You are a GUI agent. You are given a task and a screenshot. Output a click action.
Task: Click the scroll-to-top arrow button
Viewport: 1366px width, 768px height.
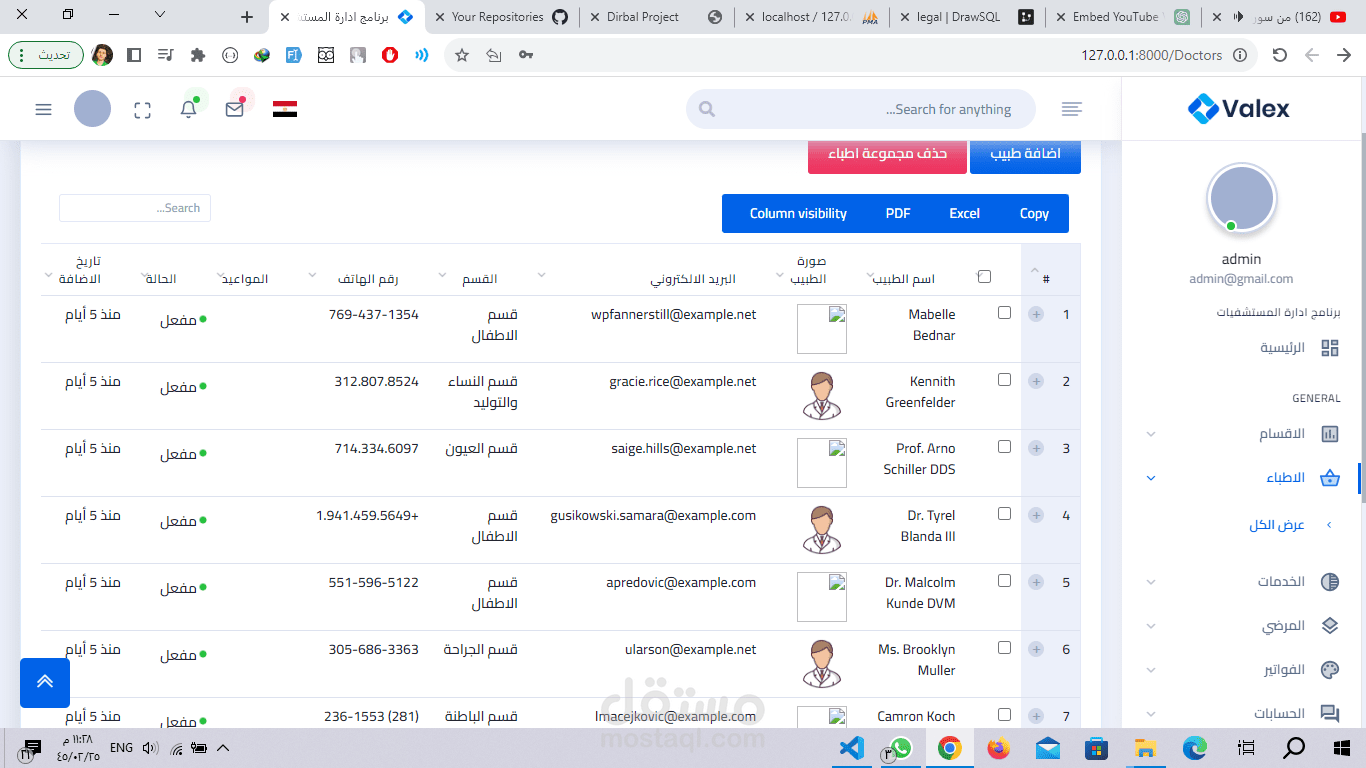coord(45,682)
